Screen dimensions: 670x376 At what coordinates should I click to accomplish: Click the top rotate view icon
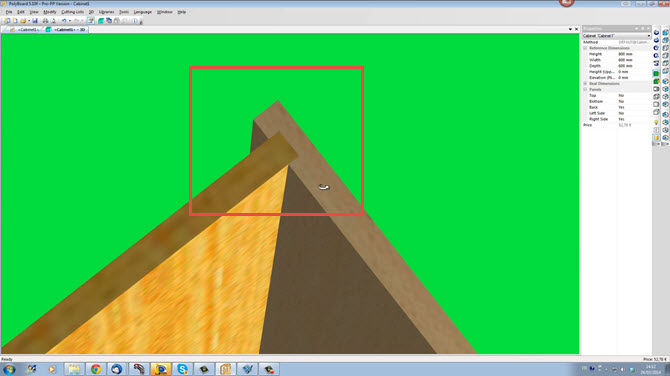(x=656, y=32)
